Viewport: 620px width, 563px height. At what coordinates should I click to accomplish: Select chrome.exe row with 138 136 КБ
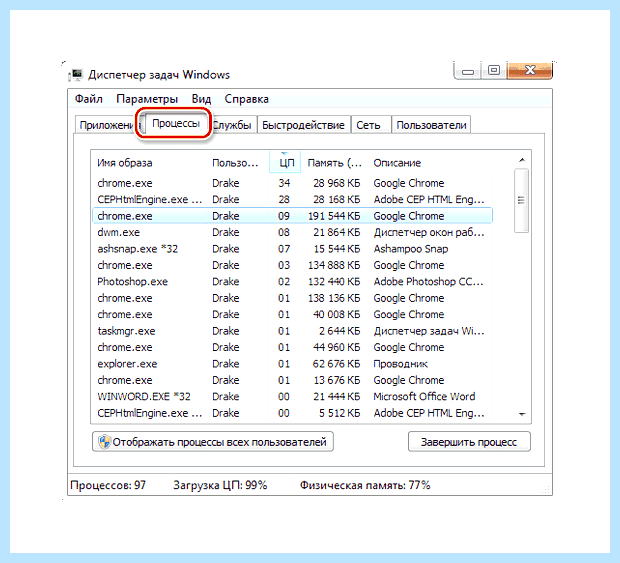[293, 298]
